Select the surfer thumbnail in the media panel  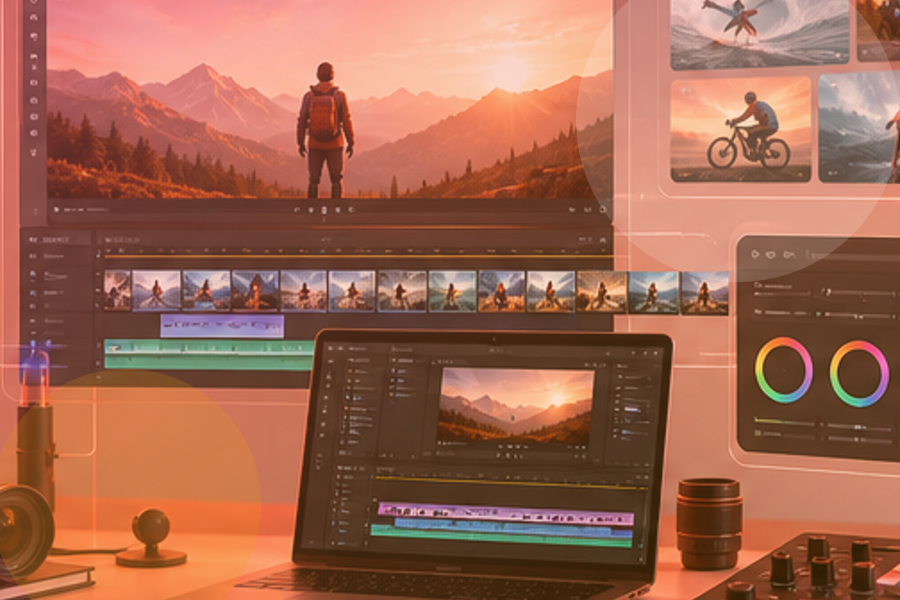point(759,32)
